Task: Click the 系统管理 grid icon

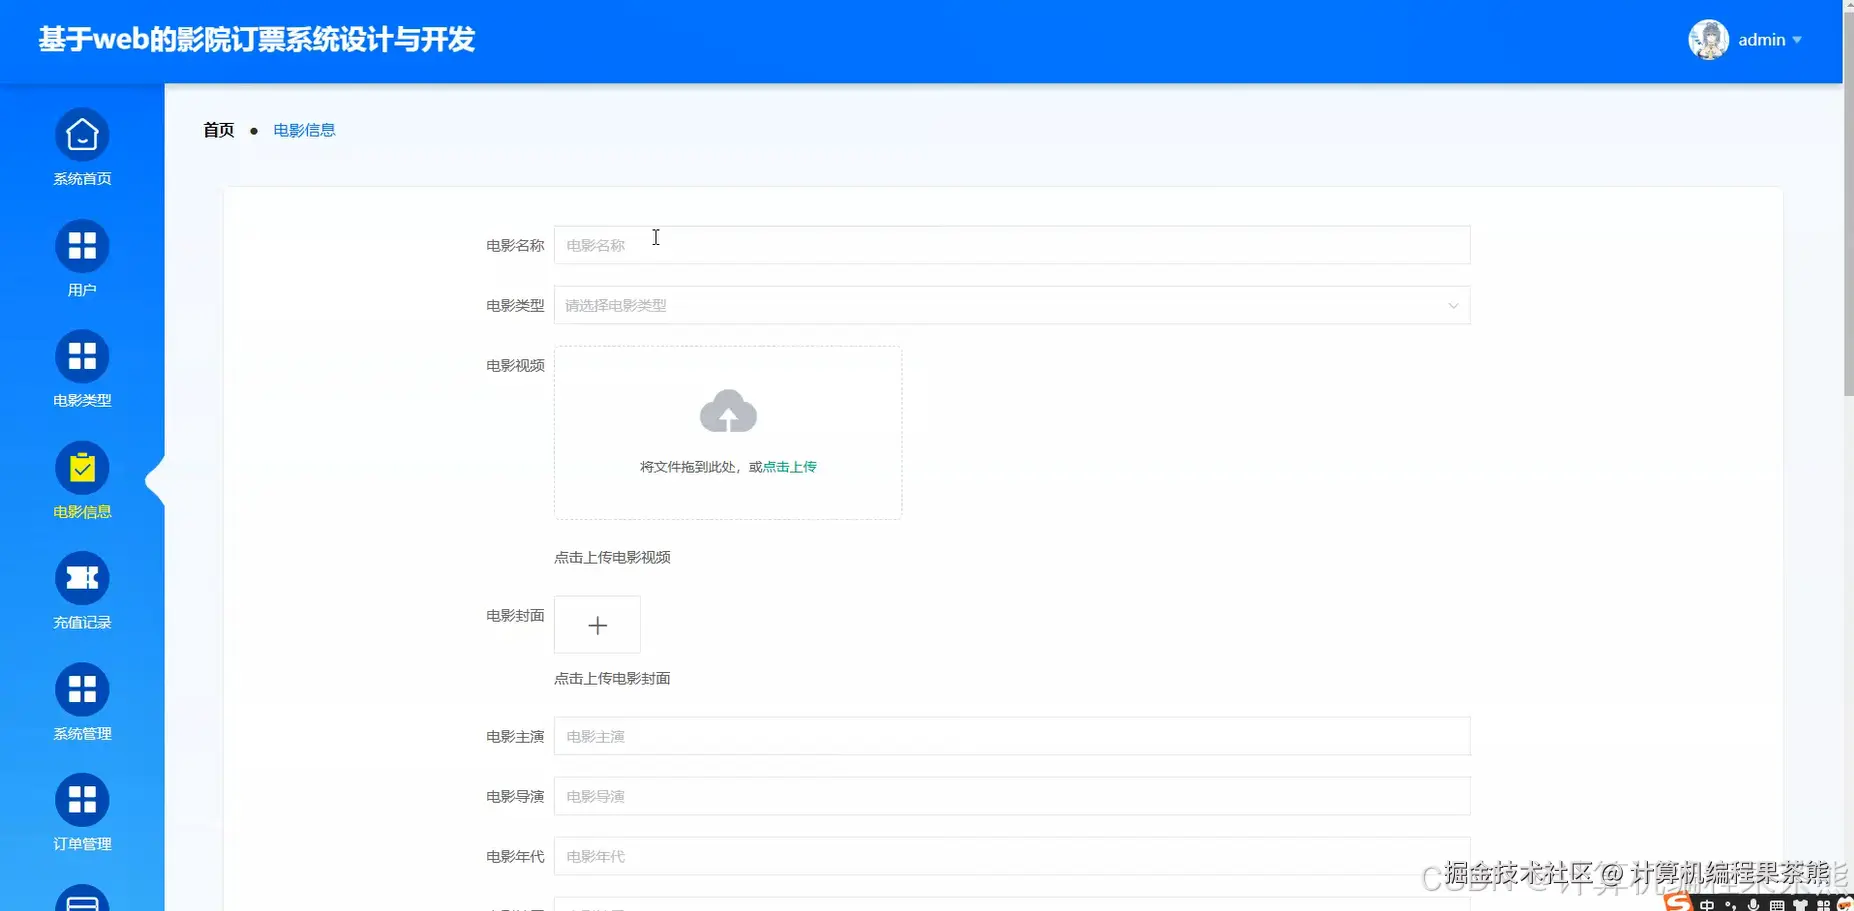Action: 82,689
